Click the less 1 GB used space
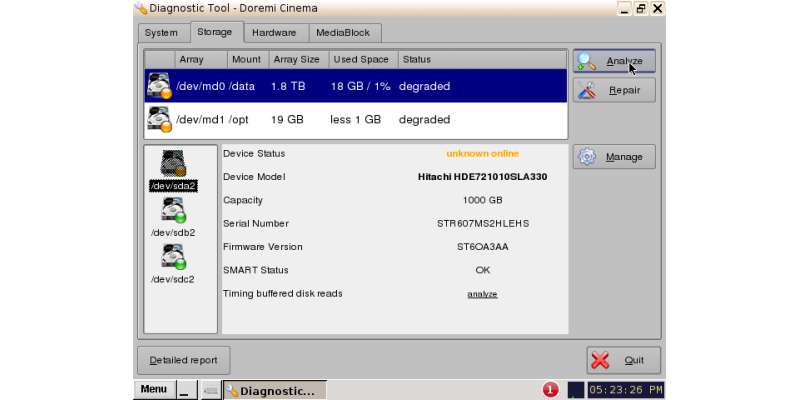800x400 pixels. pyautogui.click(x=356, y=119)
